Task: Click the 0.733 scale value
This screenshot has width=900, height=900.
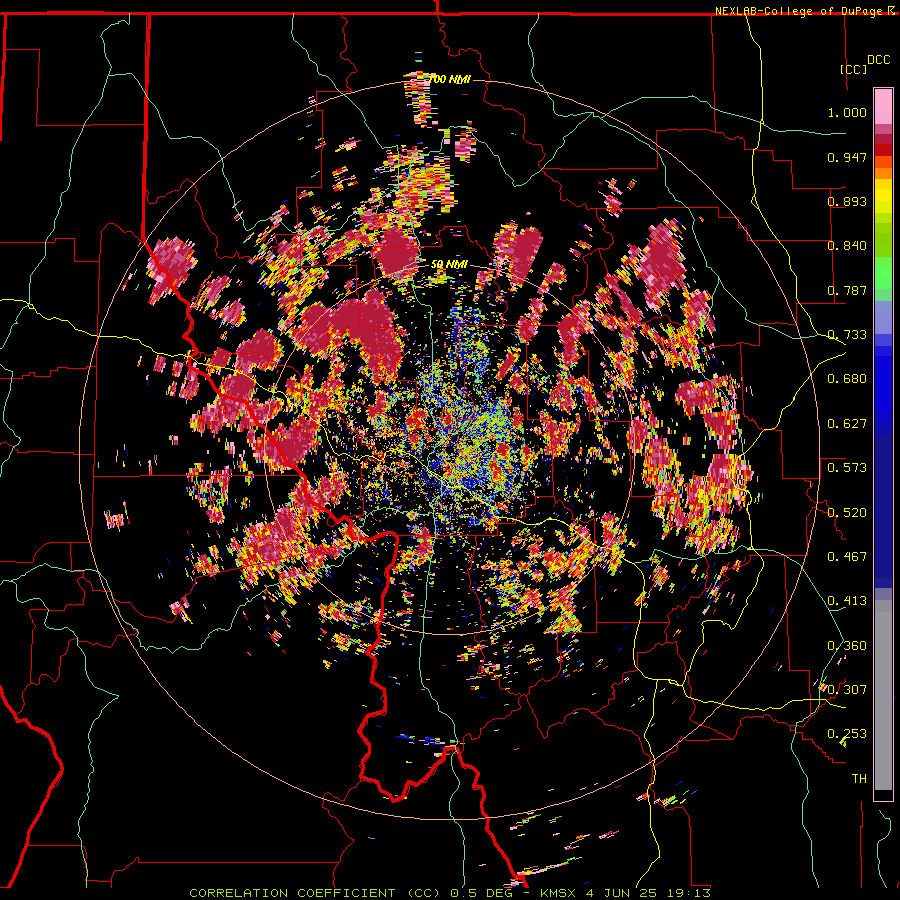Action: (847, 335)
